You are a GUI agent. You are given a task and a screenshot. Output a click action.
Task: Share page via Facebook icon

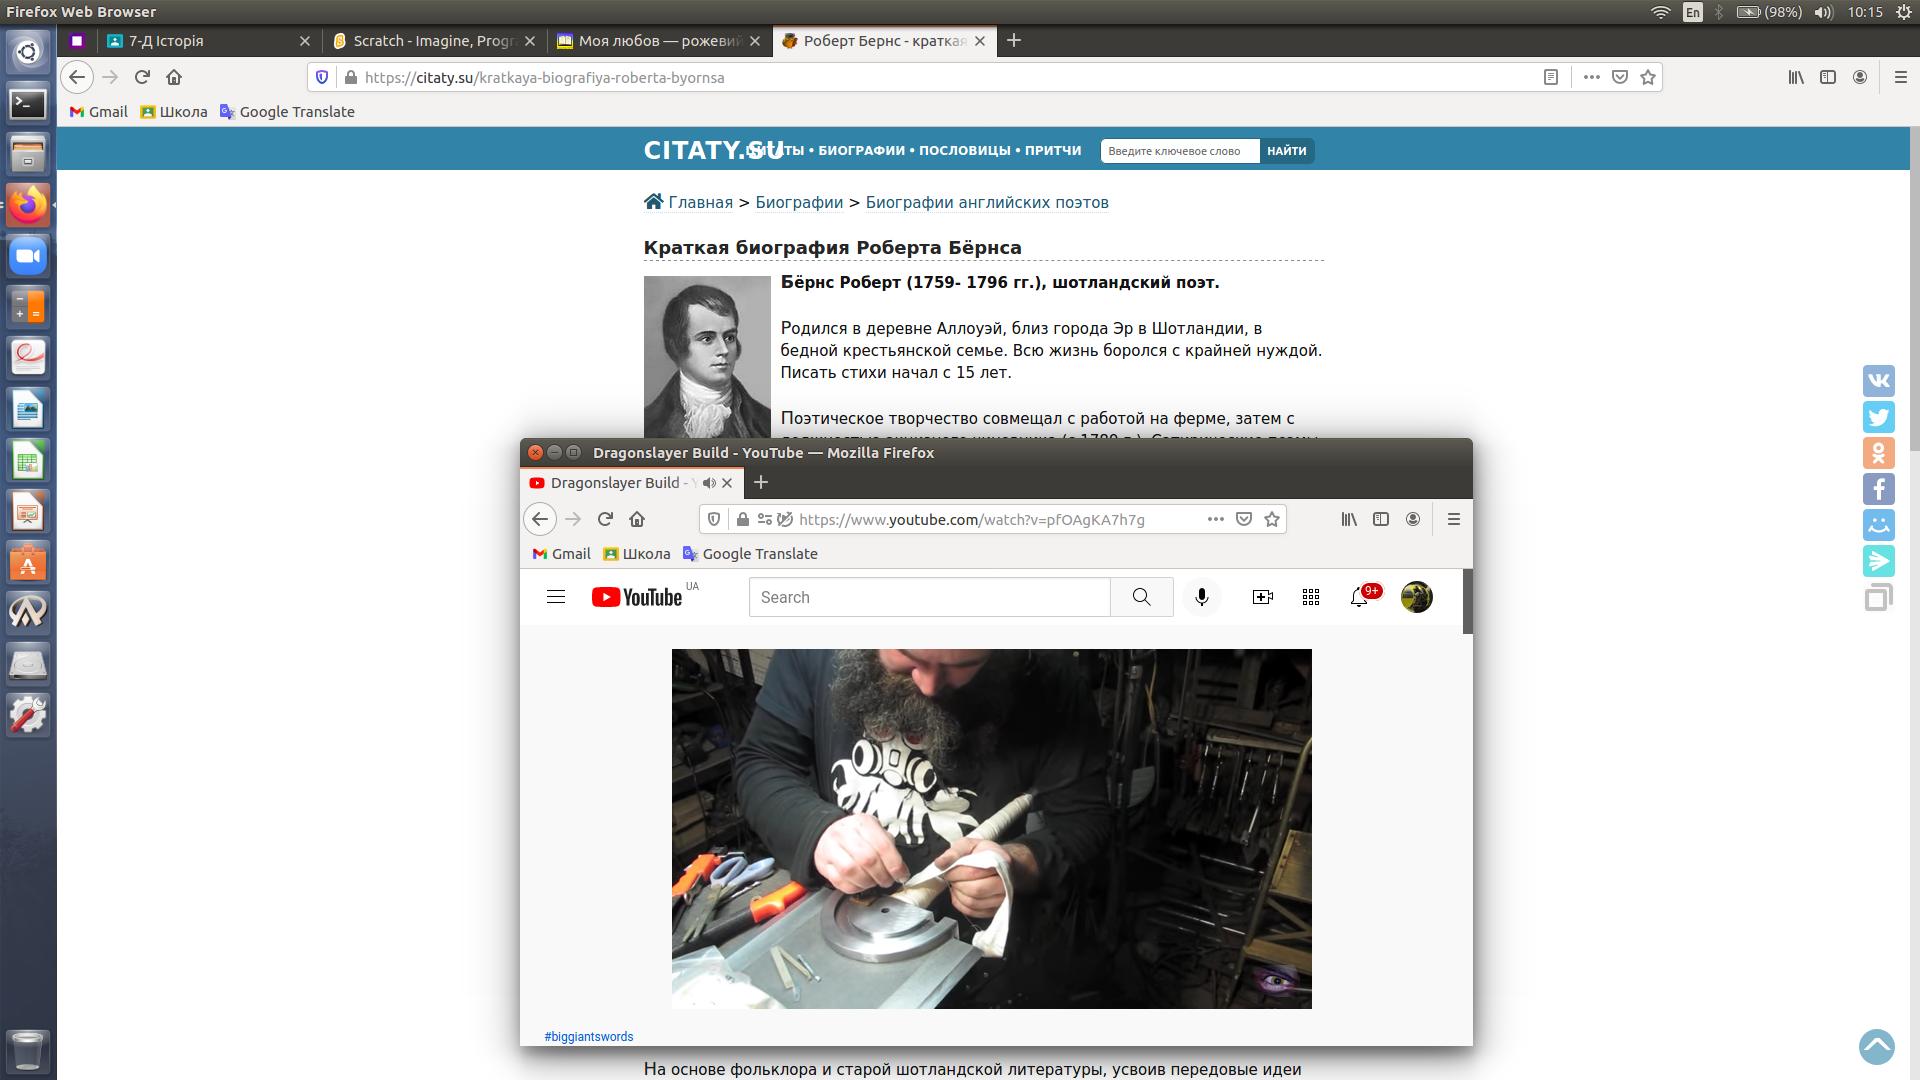pos(1878,489)
